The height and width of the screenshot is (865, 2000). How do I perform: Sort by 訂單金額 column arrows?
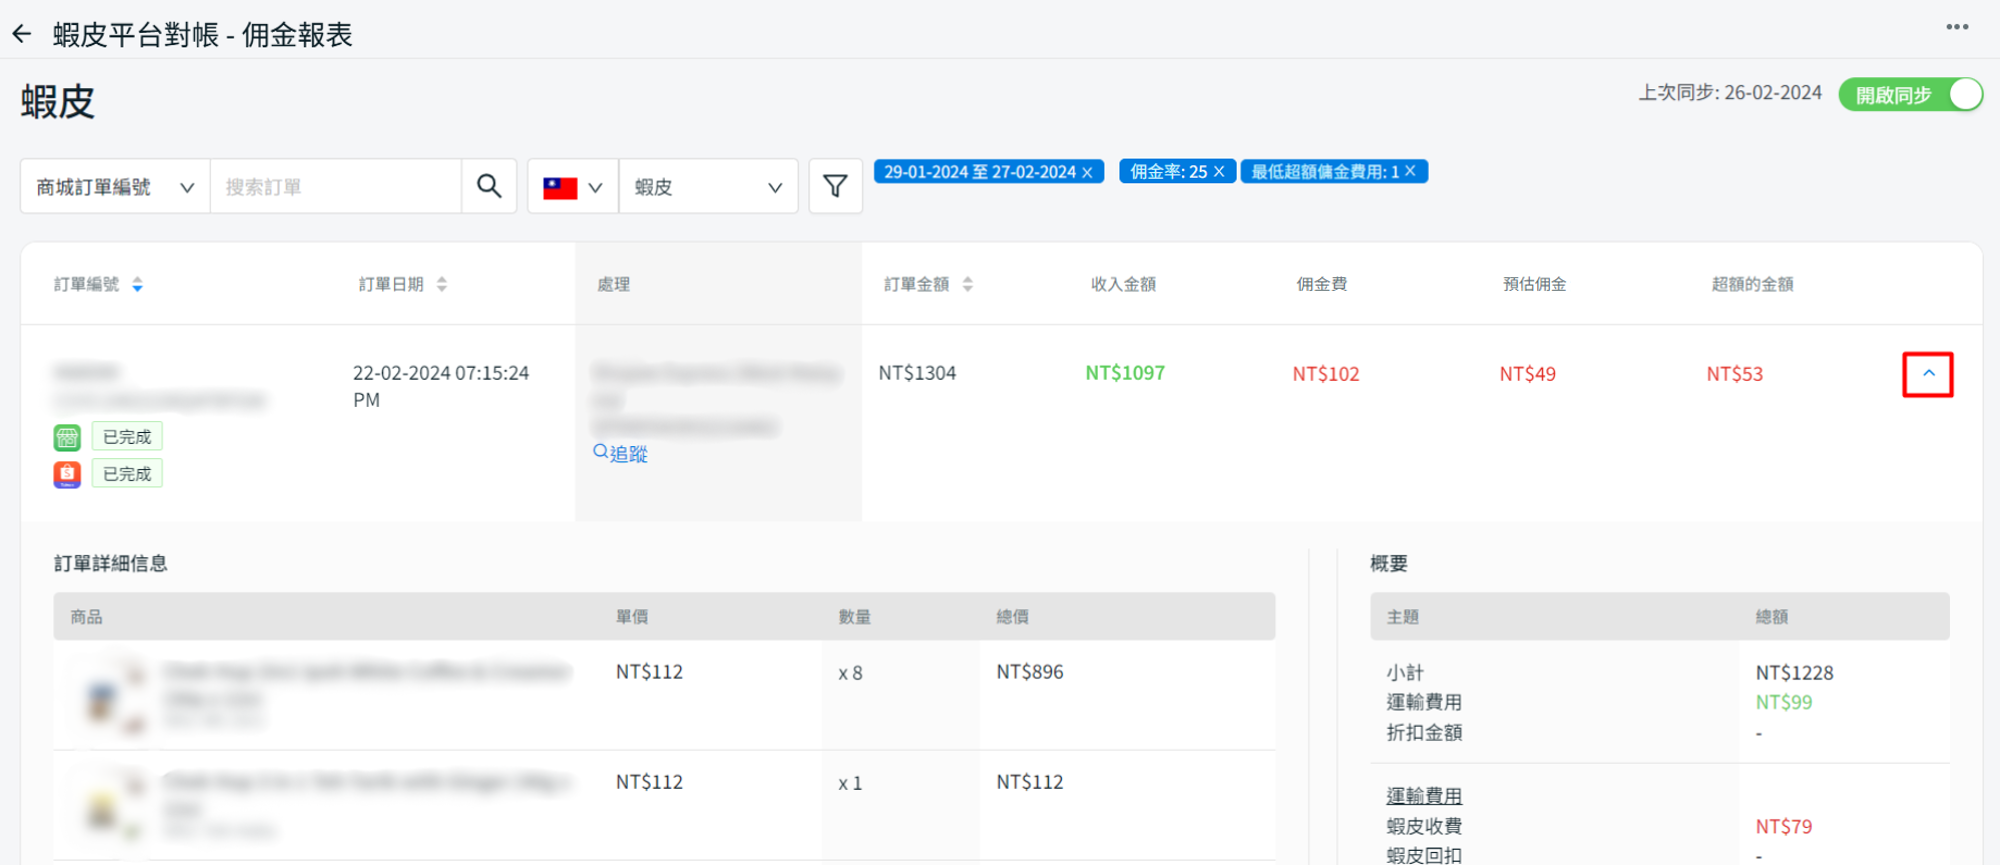tap(967, 285)
